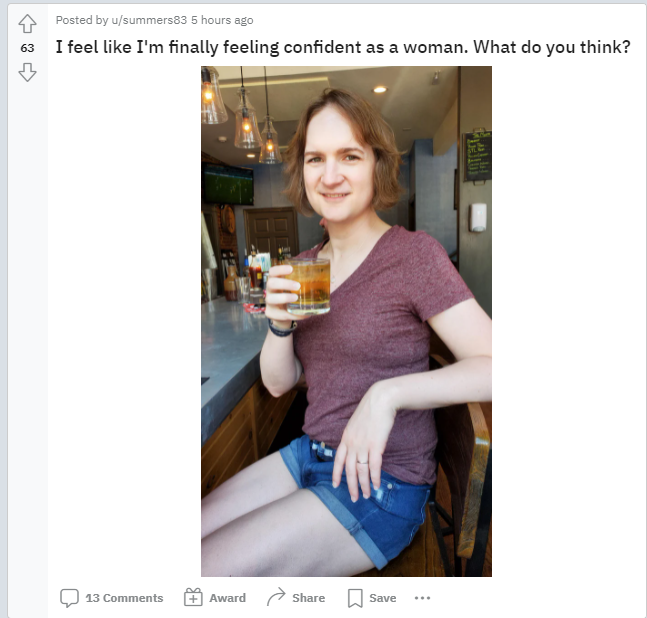The image size is (647, 618).
Task: Open the post photo at the face
Action: pyautogui.click(x=338, y=165)
